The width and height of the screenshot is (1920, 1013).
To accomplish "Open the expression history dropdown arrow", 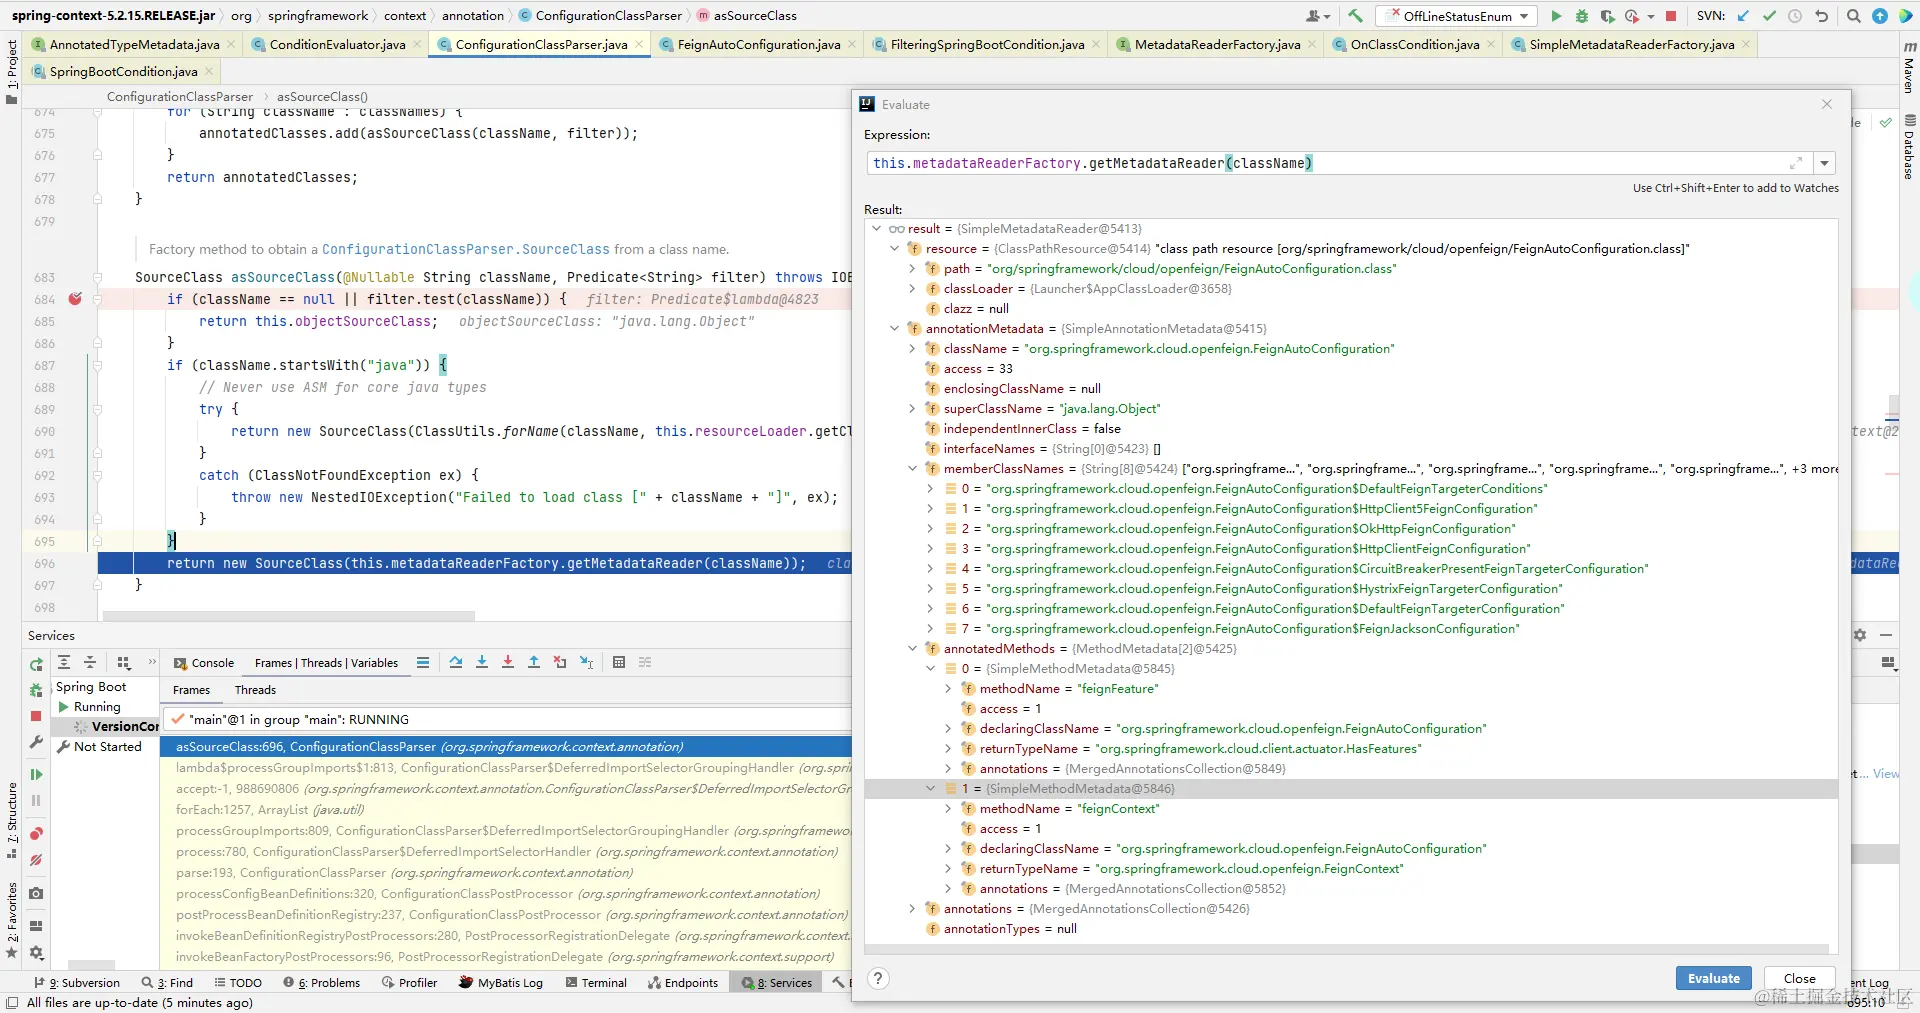I will [x=1825, y=163].
